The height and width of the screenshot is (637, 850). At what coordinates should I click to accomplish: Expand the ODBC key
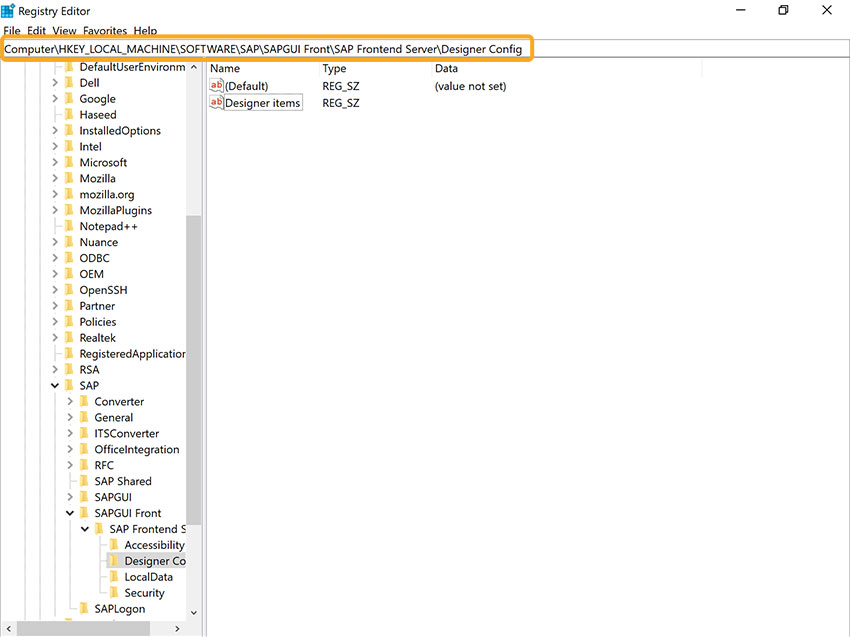[x=55, y=258]
